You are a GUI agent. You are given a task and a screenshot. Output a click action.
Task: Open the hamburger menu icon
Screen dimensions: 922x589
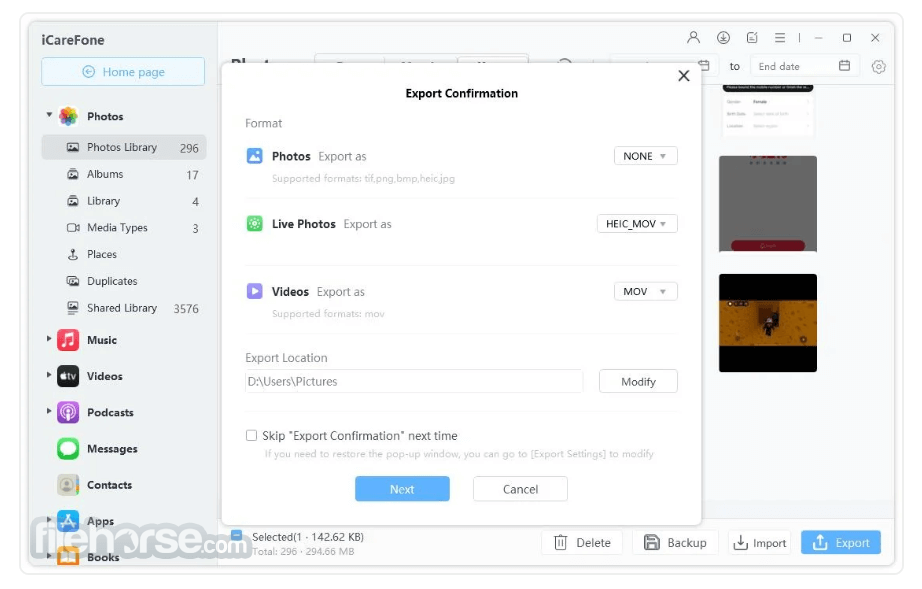pos(780,38)
